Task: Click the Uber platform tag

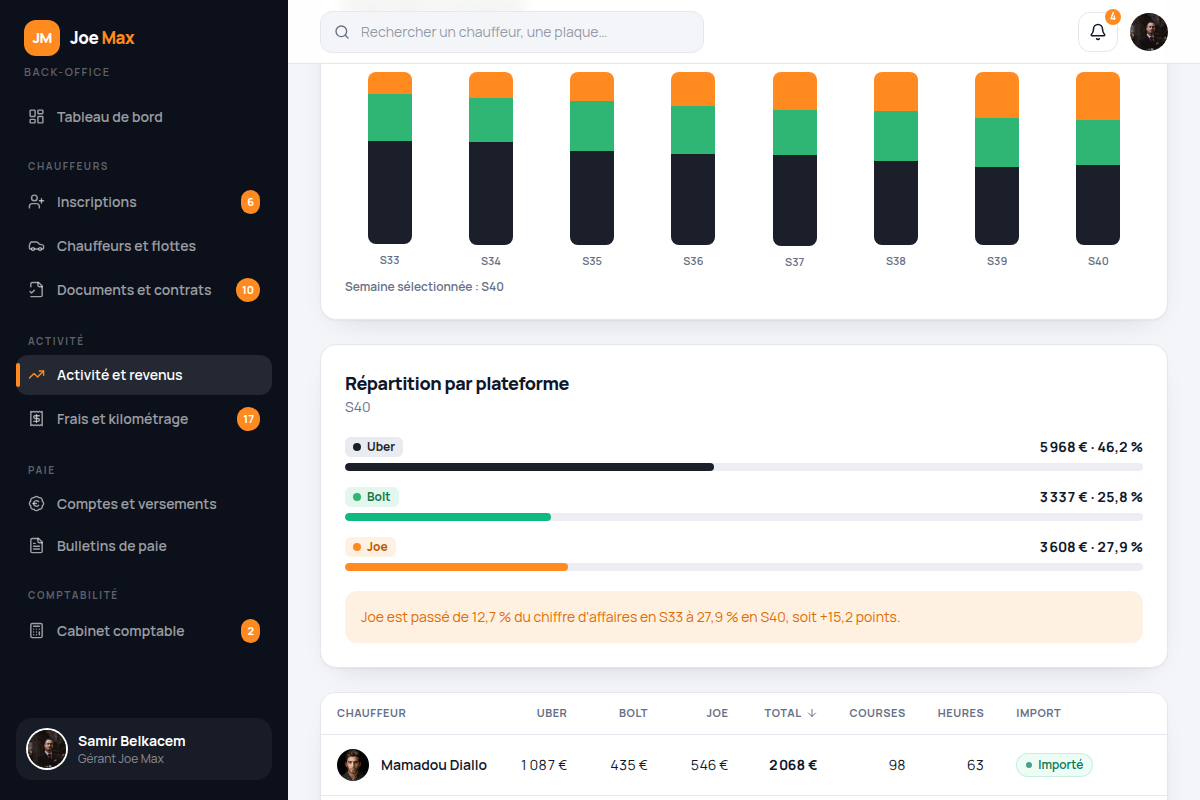Action: coord(374,447)
